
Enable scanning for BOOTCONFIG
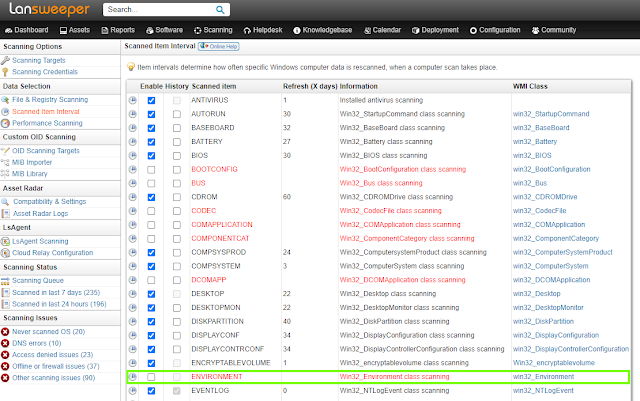151,169
